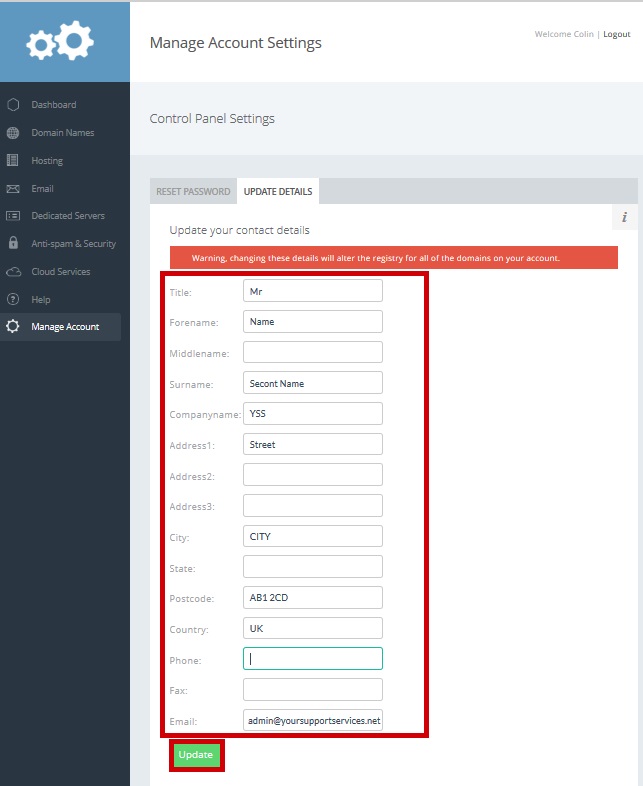Click the Phone input field

[x=313, y=659]
